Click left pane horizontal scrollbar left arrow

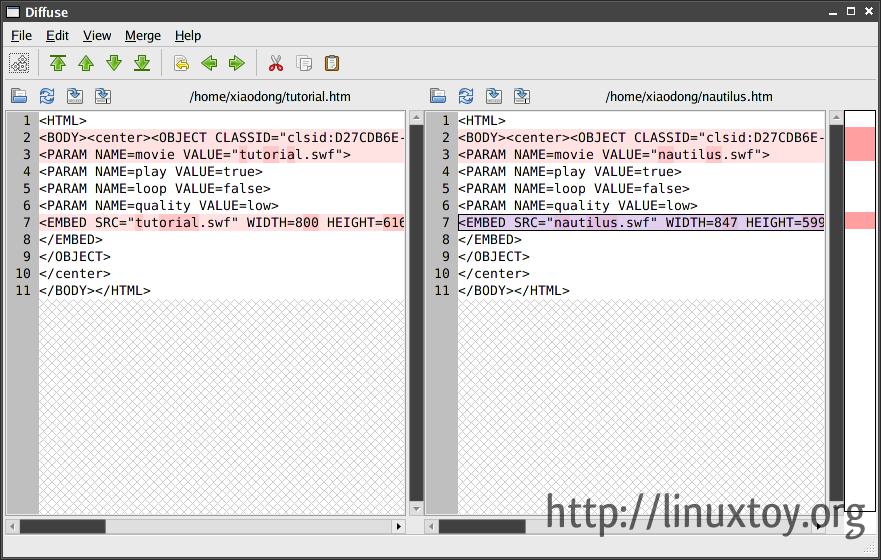click(12, 526)
